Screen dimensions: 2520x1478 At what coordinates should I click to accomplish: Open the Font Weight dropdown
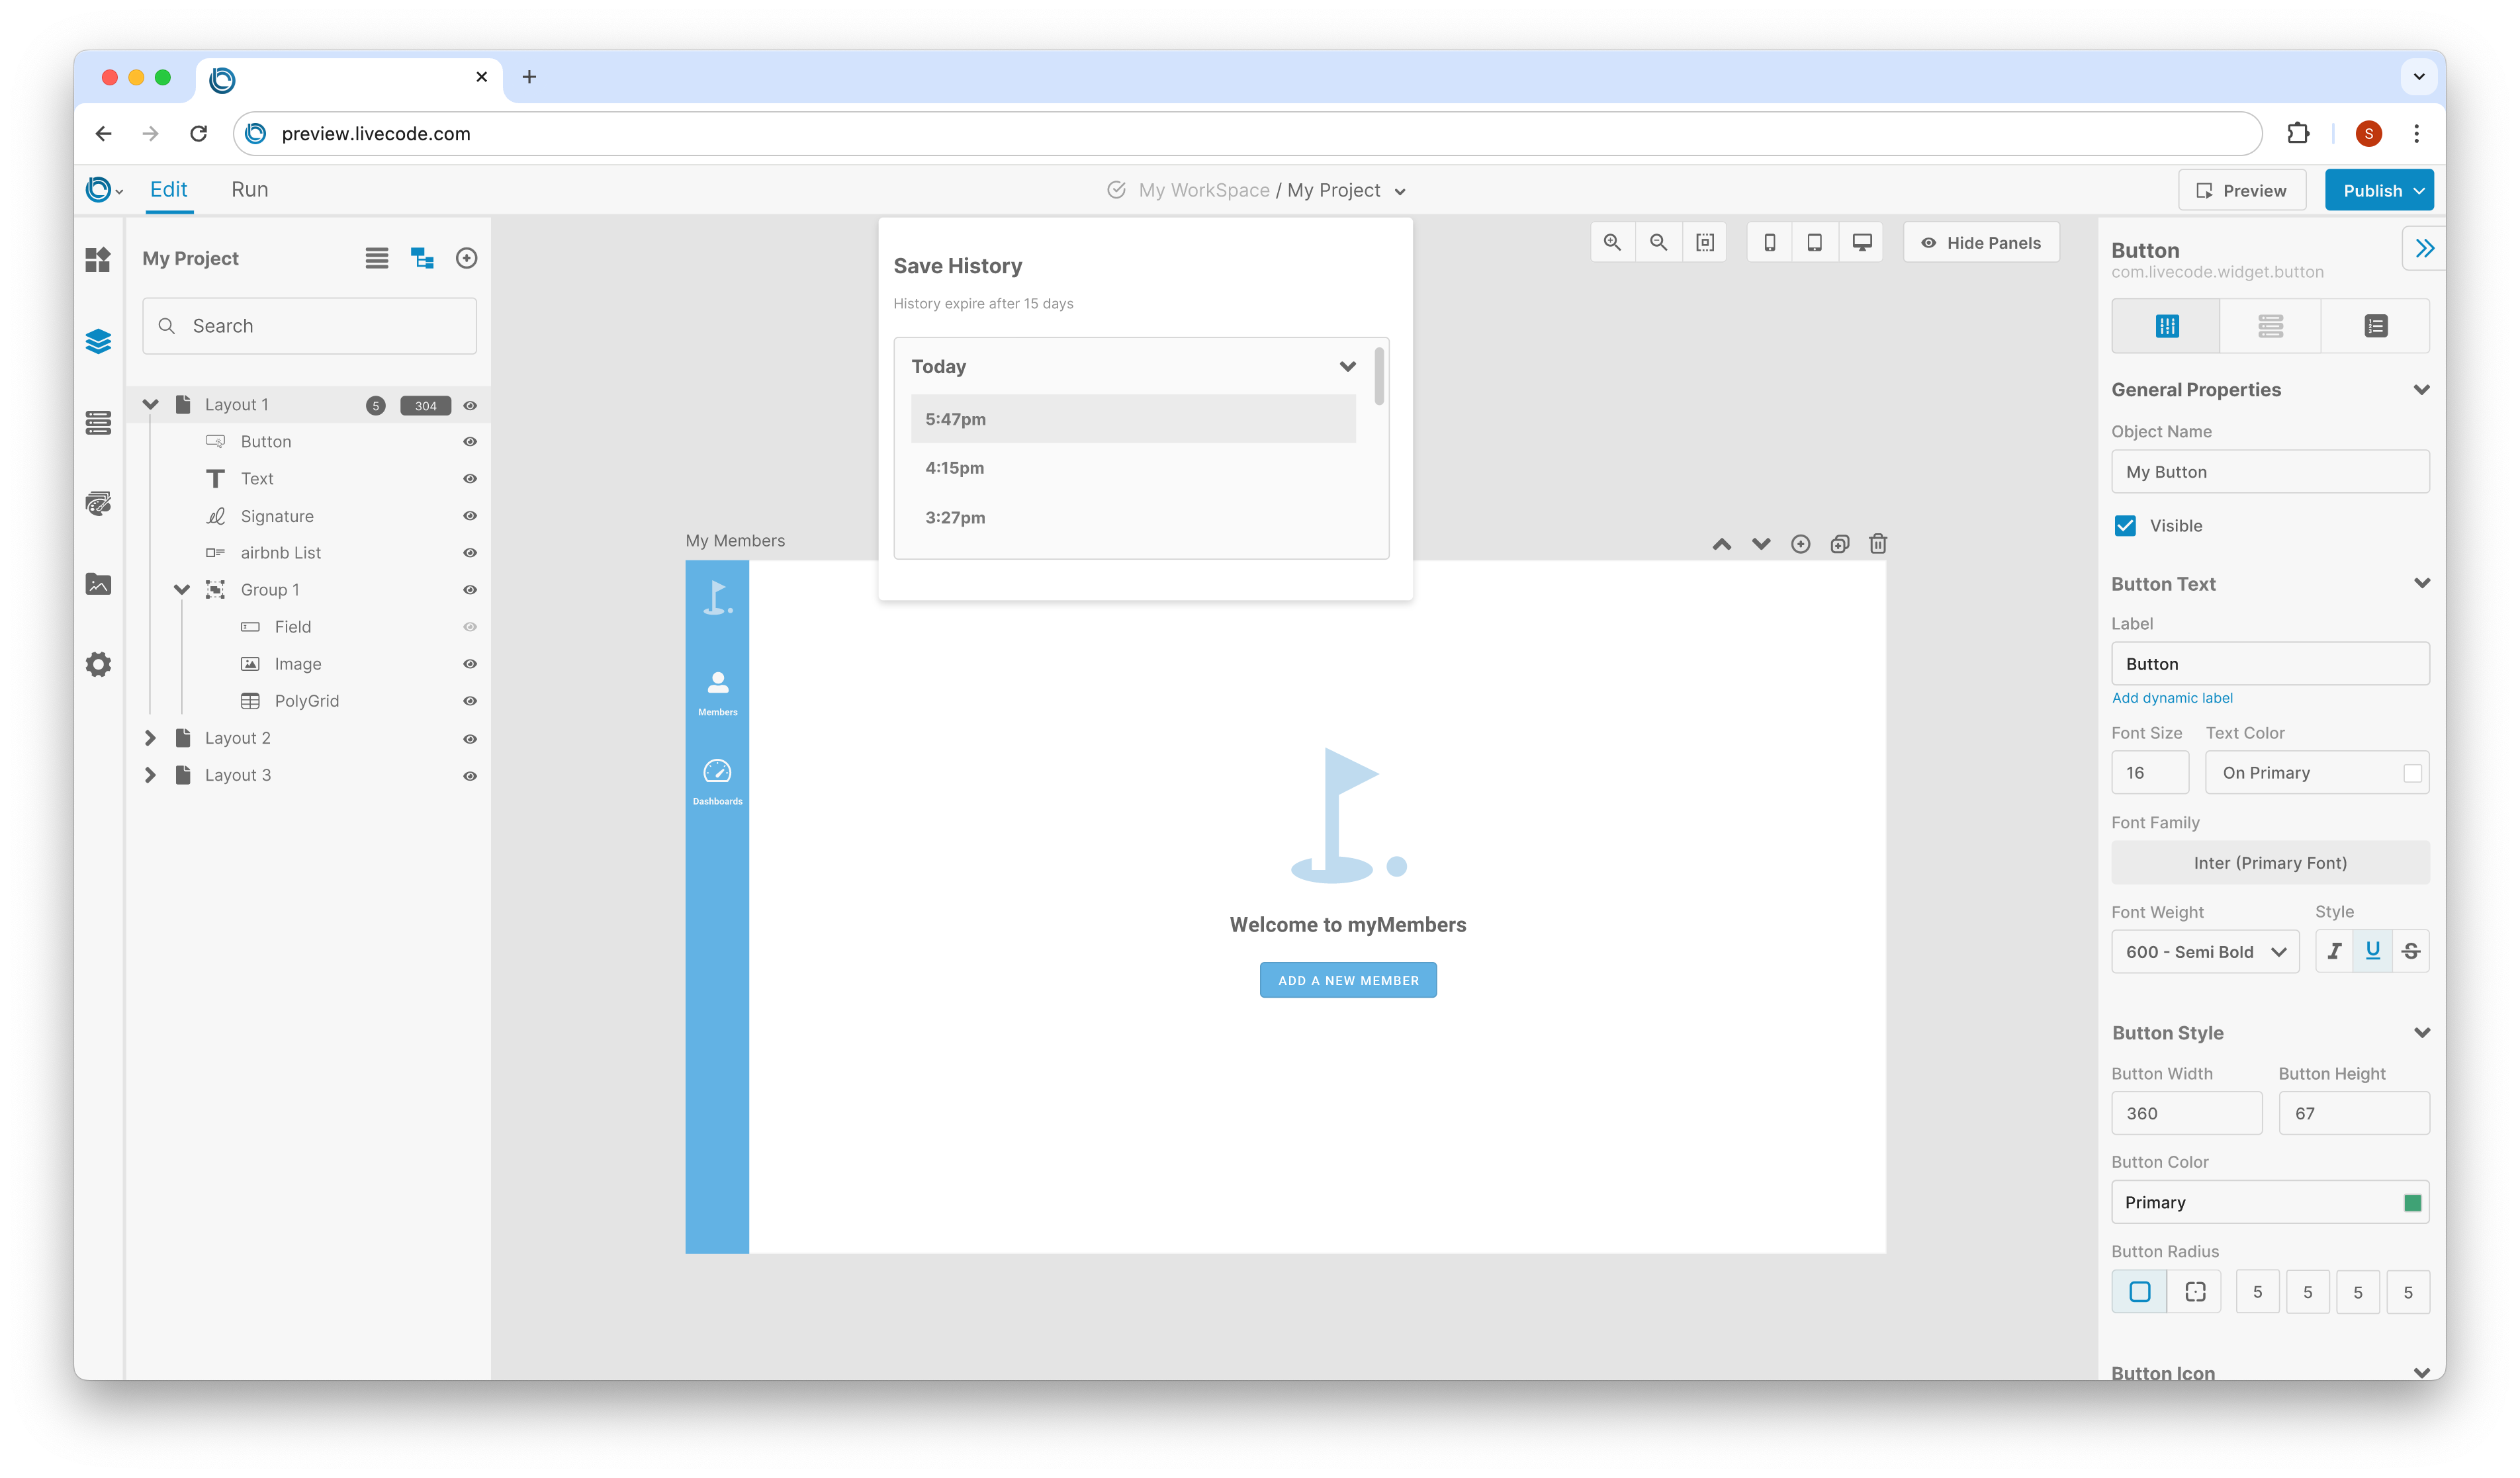[2204, 952]
